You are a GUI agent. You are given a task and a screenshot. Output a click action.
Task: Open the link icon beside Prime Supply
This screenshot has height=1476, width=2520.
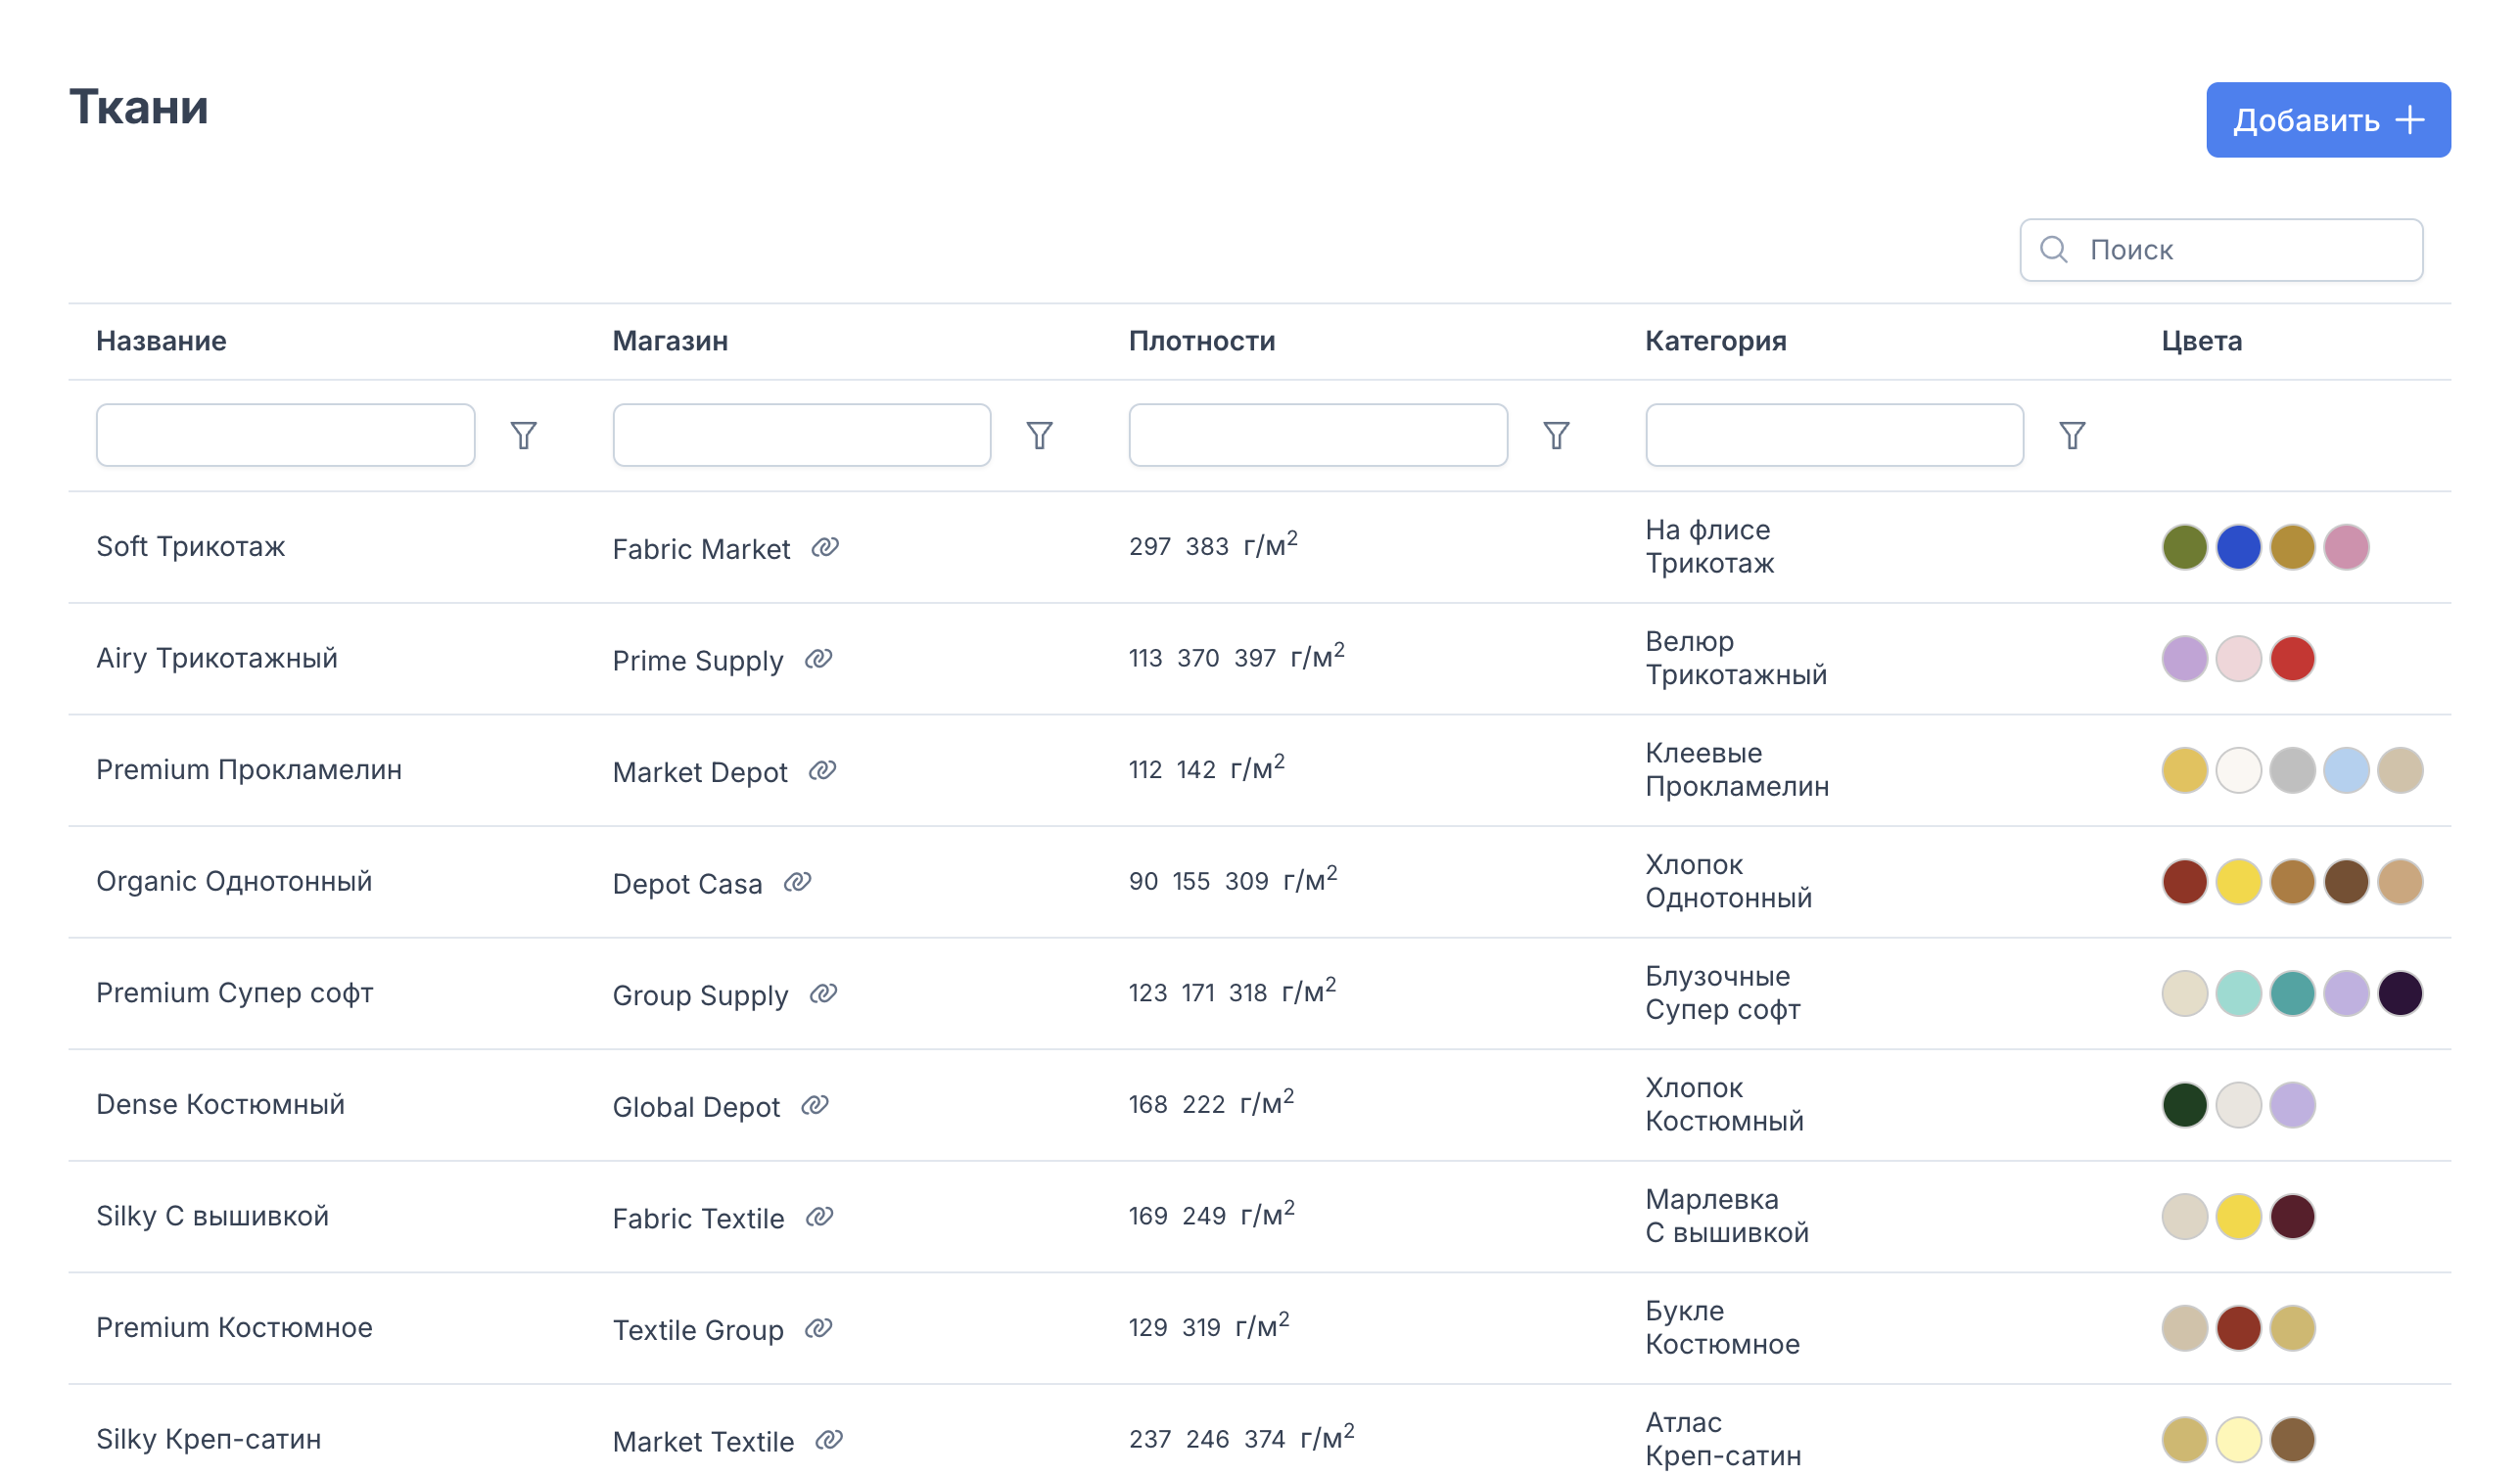coord(819,659)
